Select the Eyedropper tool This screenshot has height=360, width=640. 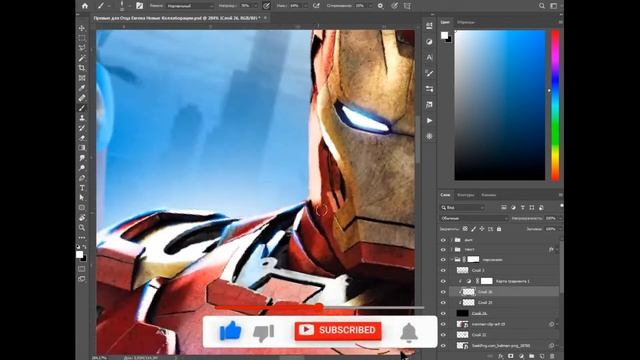tap(82, 88)
